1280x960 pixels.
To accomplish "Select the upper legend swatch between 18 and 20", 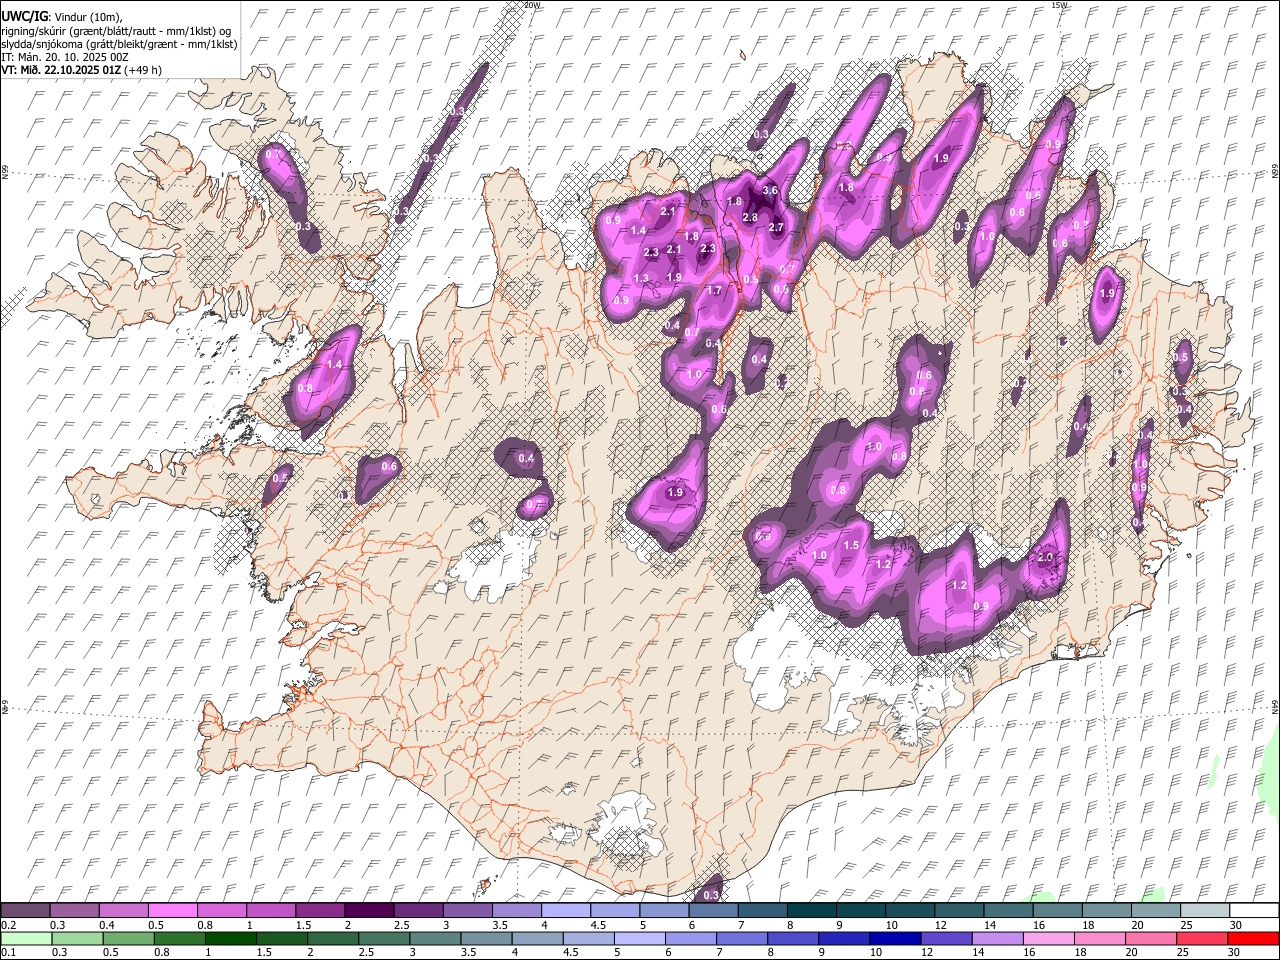I will (x=1106, y=910).
